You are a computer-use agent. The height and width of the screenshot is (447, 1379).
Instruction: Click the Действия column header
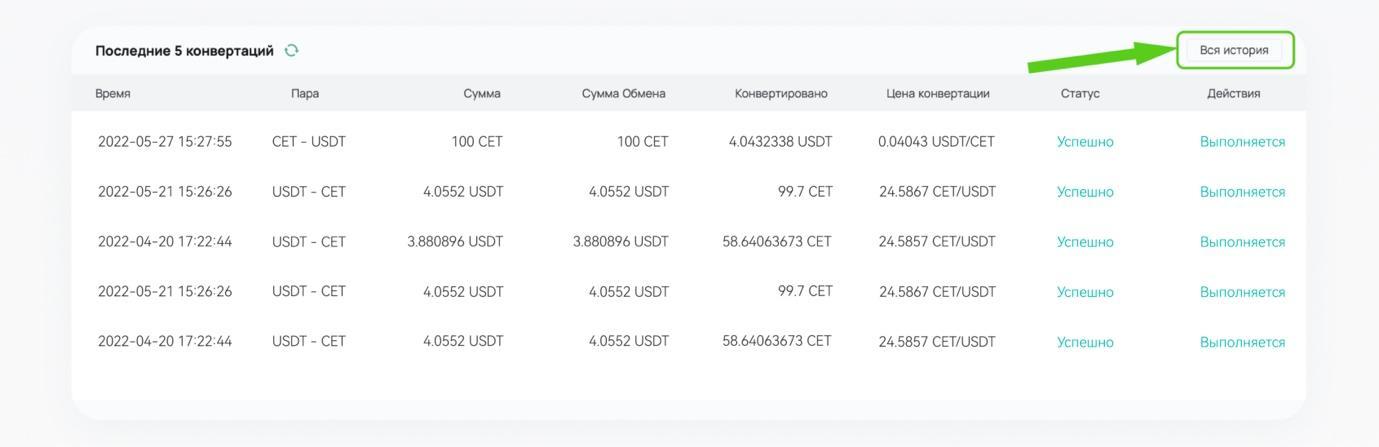click(x=1233, y=94)
